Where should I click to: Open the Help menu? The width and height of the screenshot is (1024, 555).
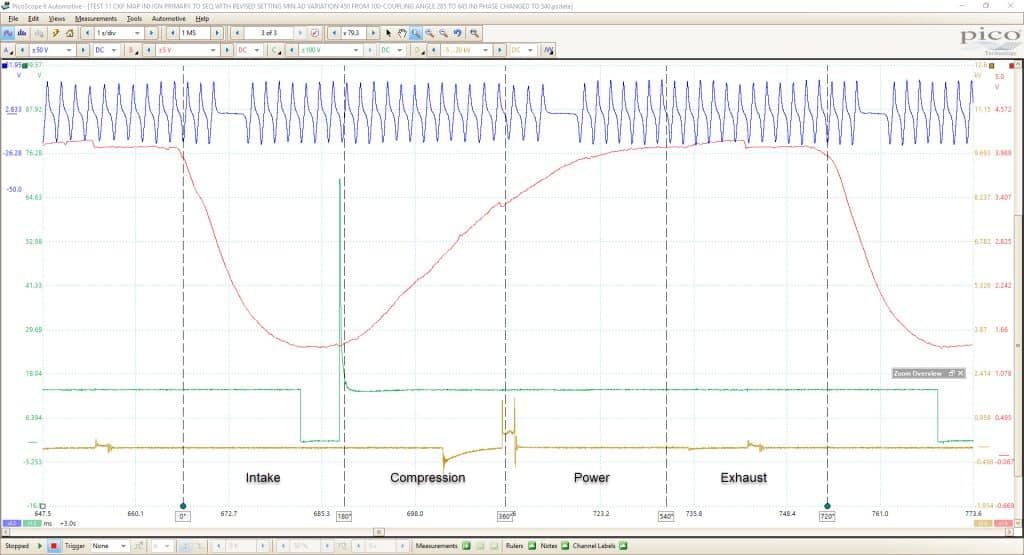pyautogui.click(x=202, y=19)
